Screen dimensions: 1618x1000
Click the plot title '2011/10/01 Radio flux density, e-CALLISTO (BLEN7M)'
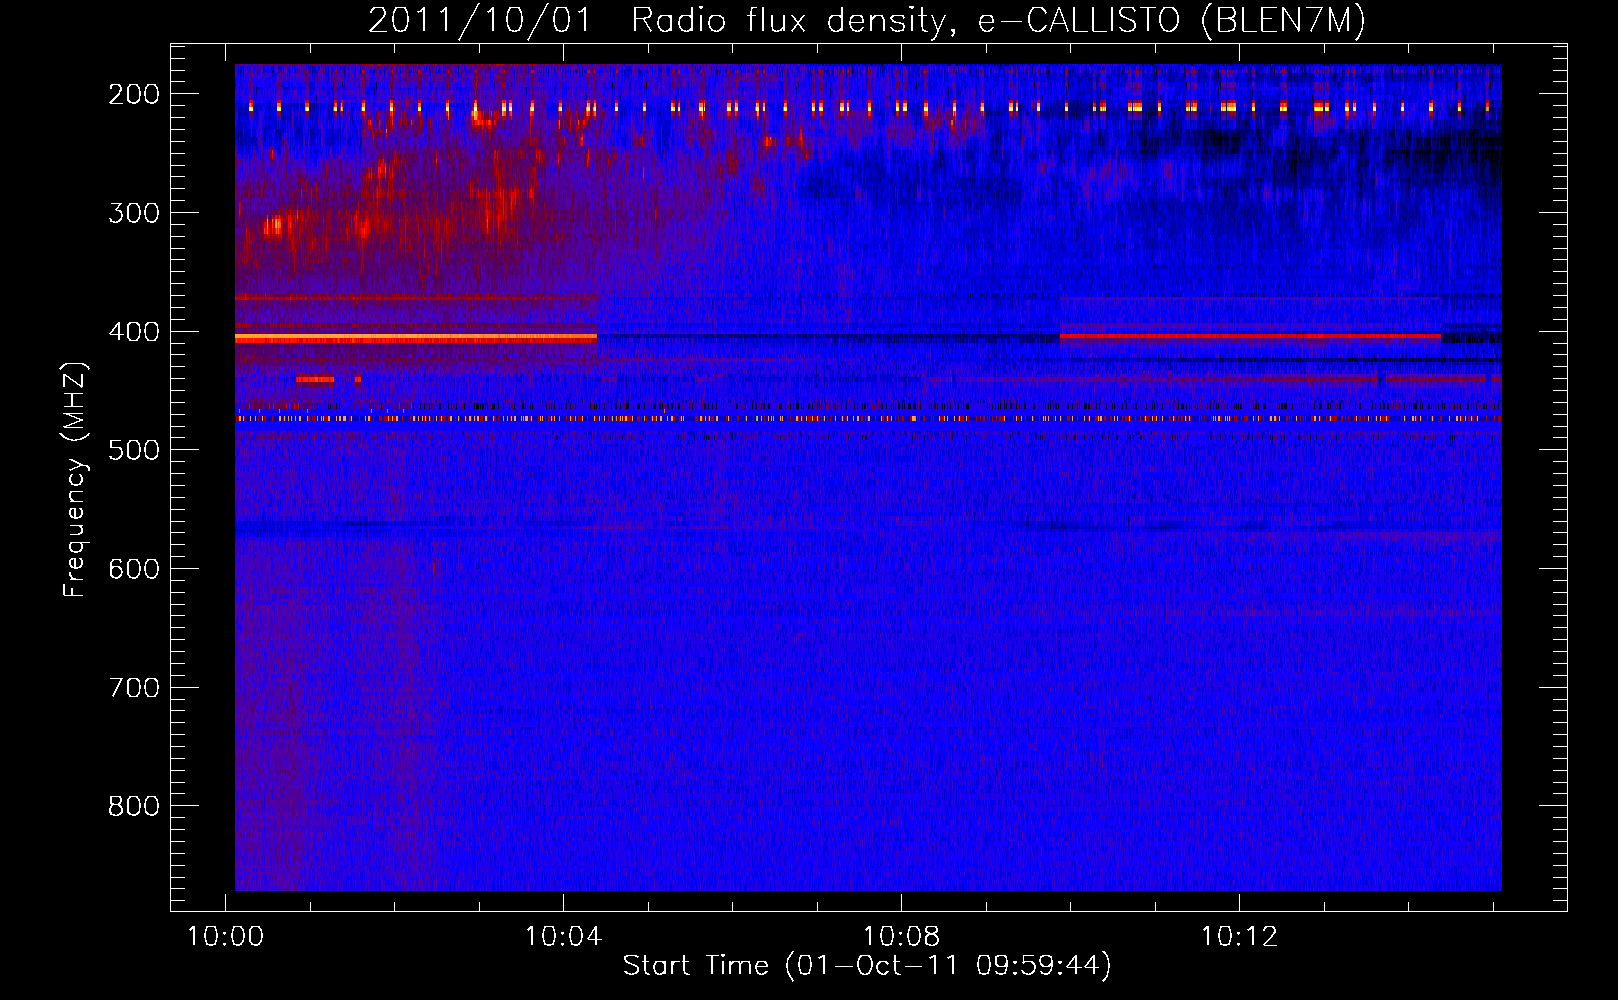[866, 20]
